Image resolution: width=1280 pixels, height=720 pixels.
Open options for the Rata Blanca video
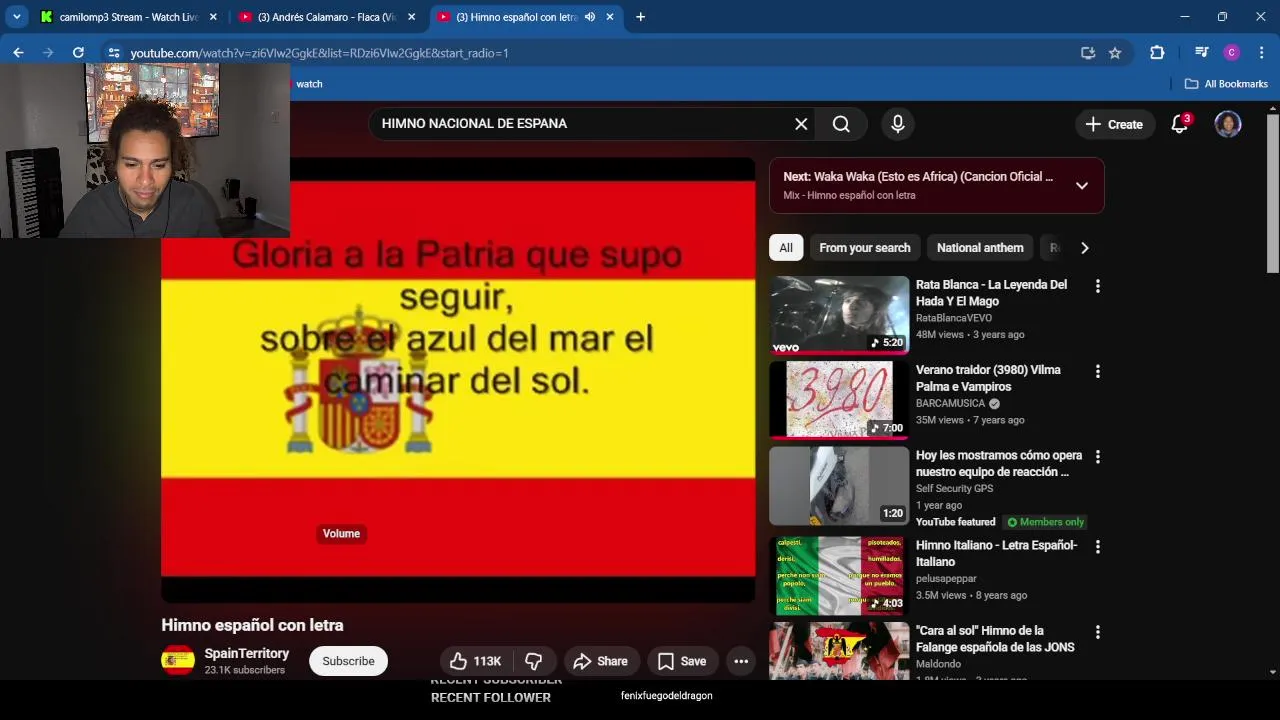1098,286
